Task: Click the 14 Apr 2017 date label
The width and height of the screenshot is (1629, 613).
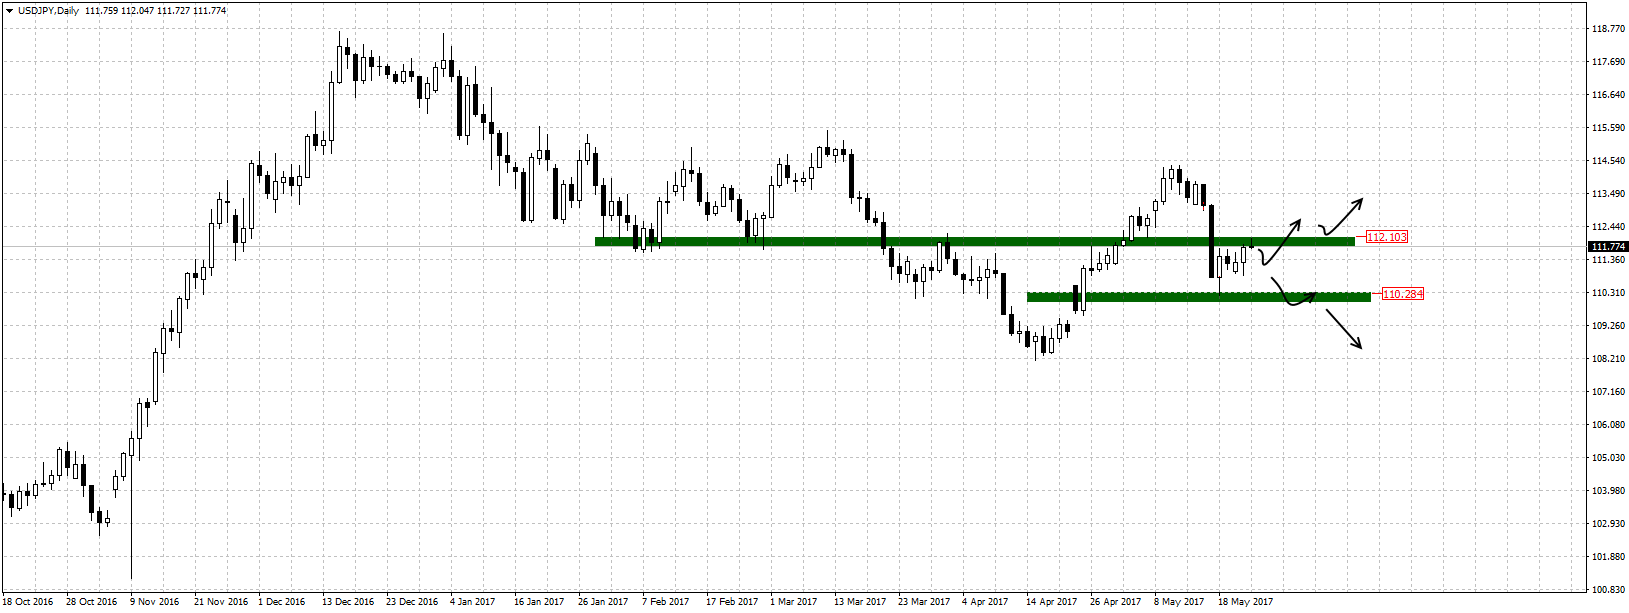Action: coord(1051,601)
